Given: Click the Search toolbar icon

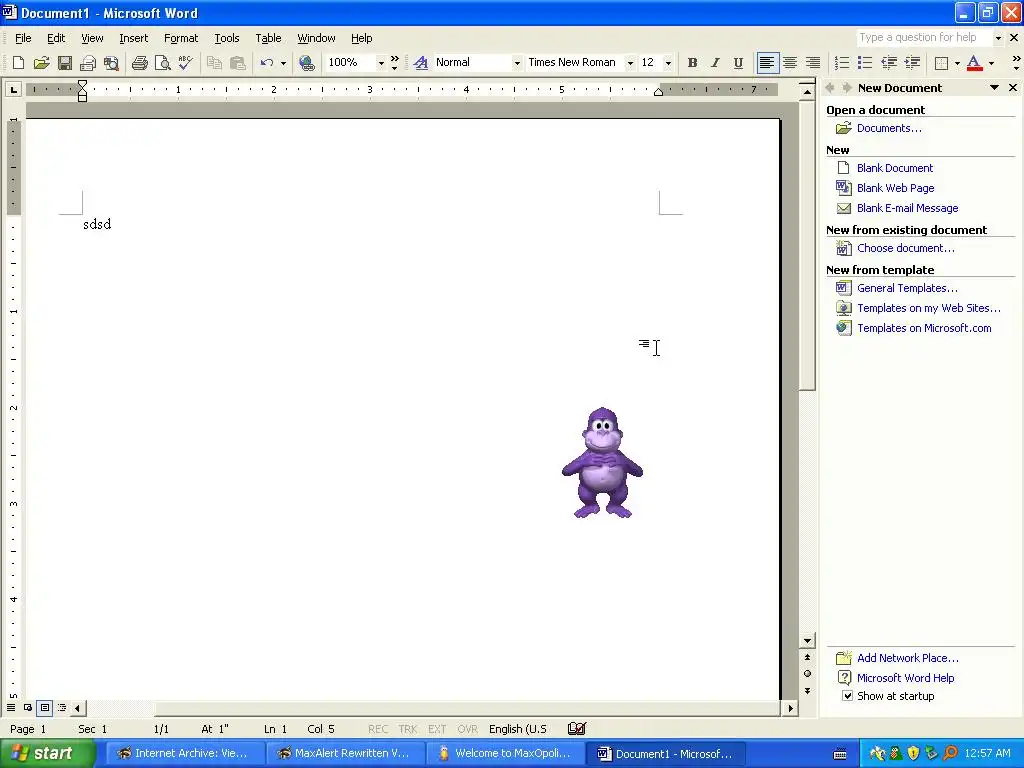Looking at the screenshot, I should coord(112,63).
